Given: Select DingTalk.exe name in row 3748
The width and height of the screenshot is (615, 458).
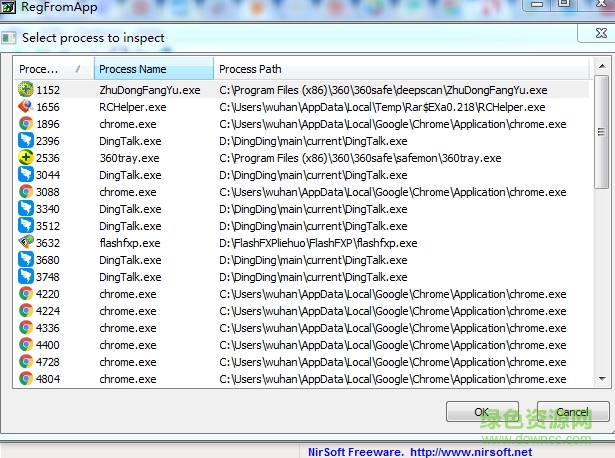Looking at the screenshot, I should coord(130,277).
